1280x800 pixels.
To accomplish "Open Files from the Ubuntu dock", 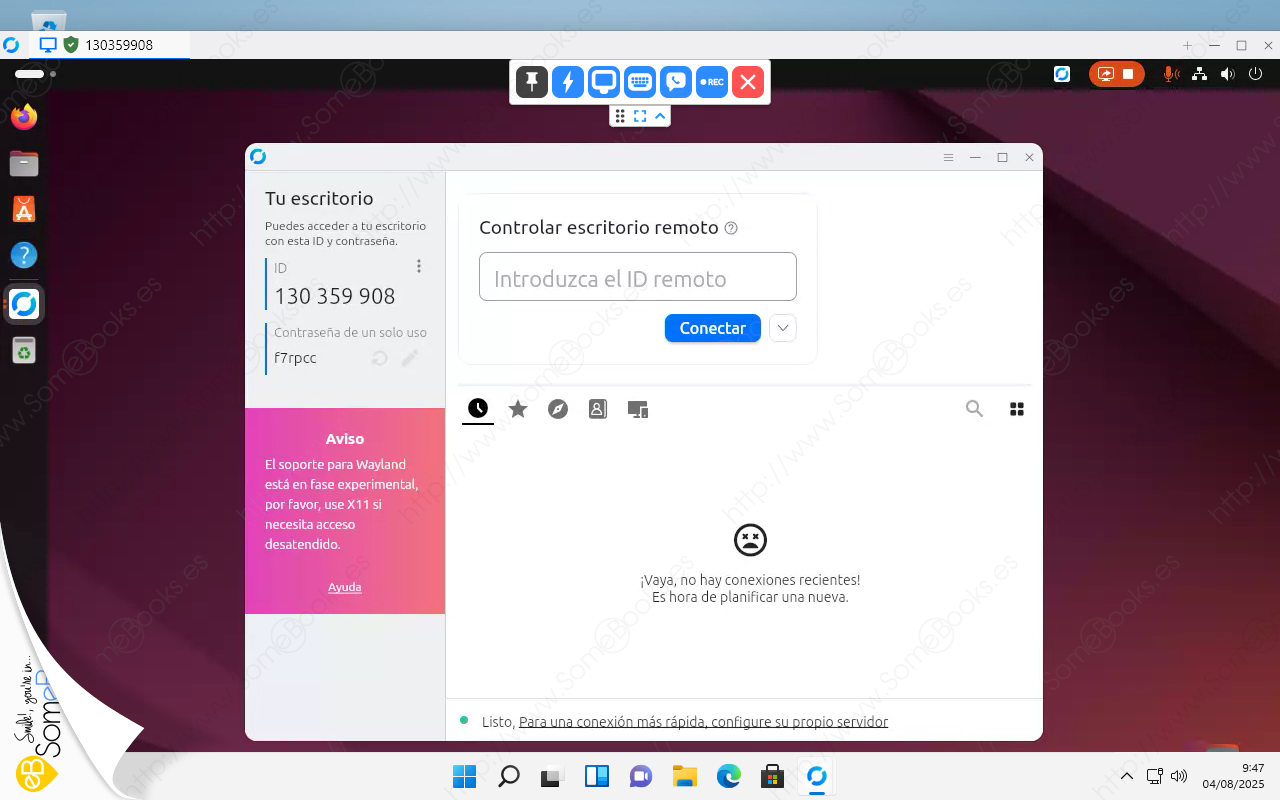I will (x=24, y=163).
